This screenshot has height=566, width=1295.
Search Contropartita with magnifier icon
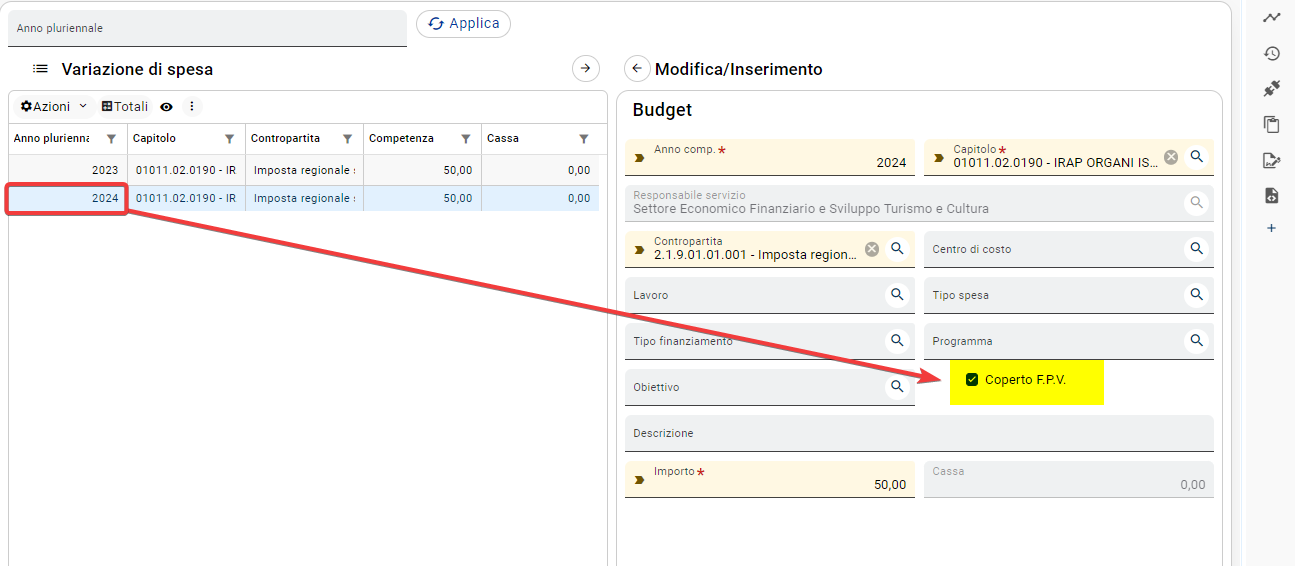click(x=897, y=249)
